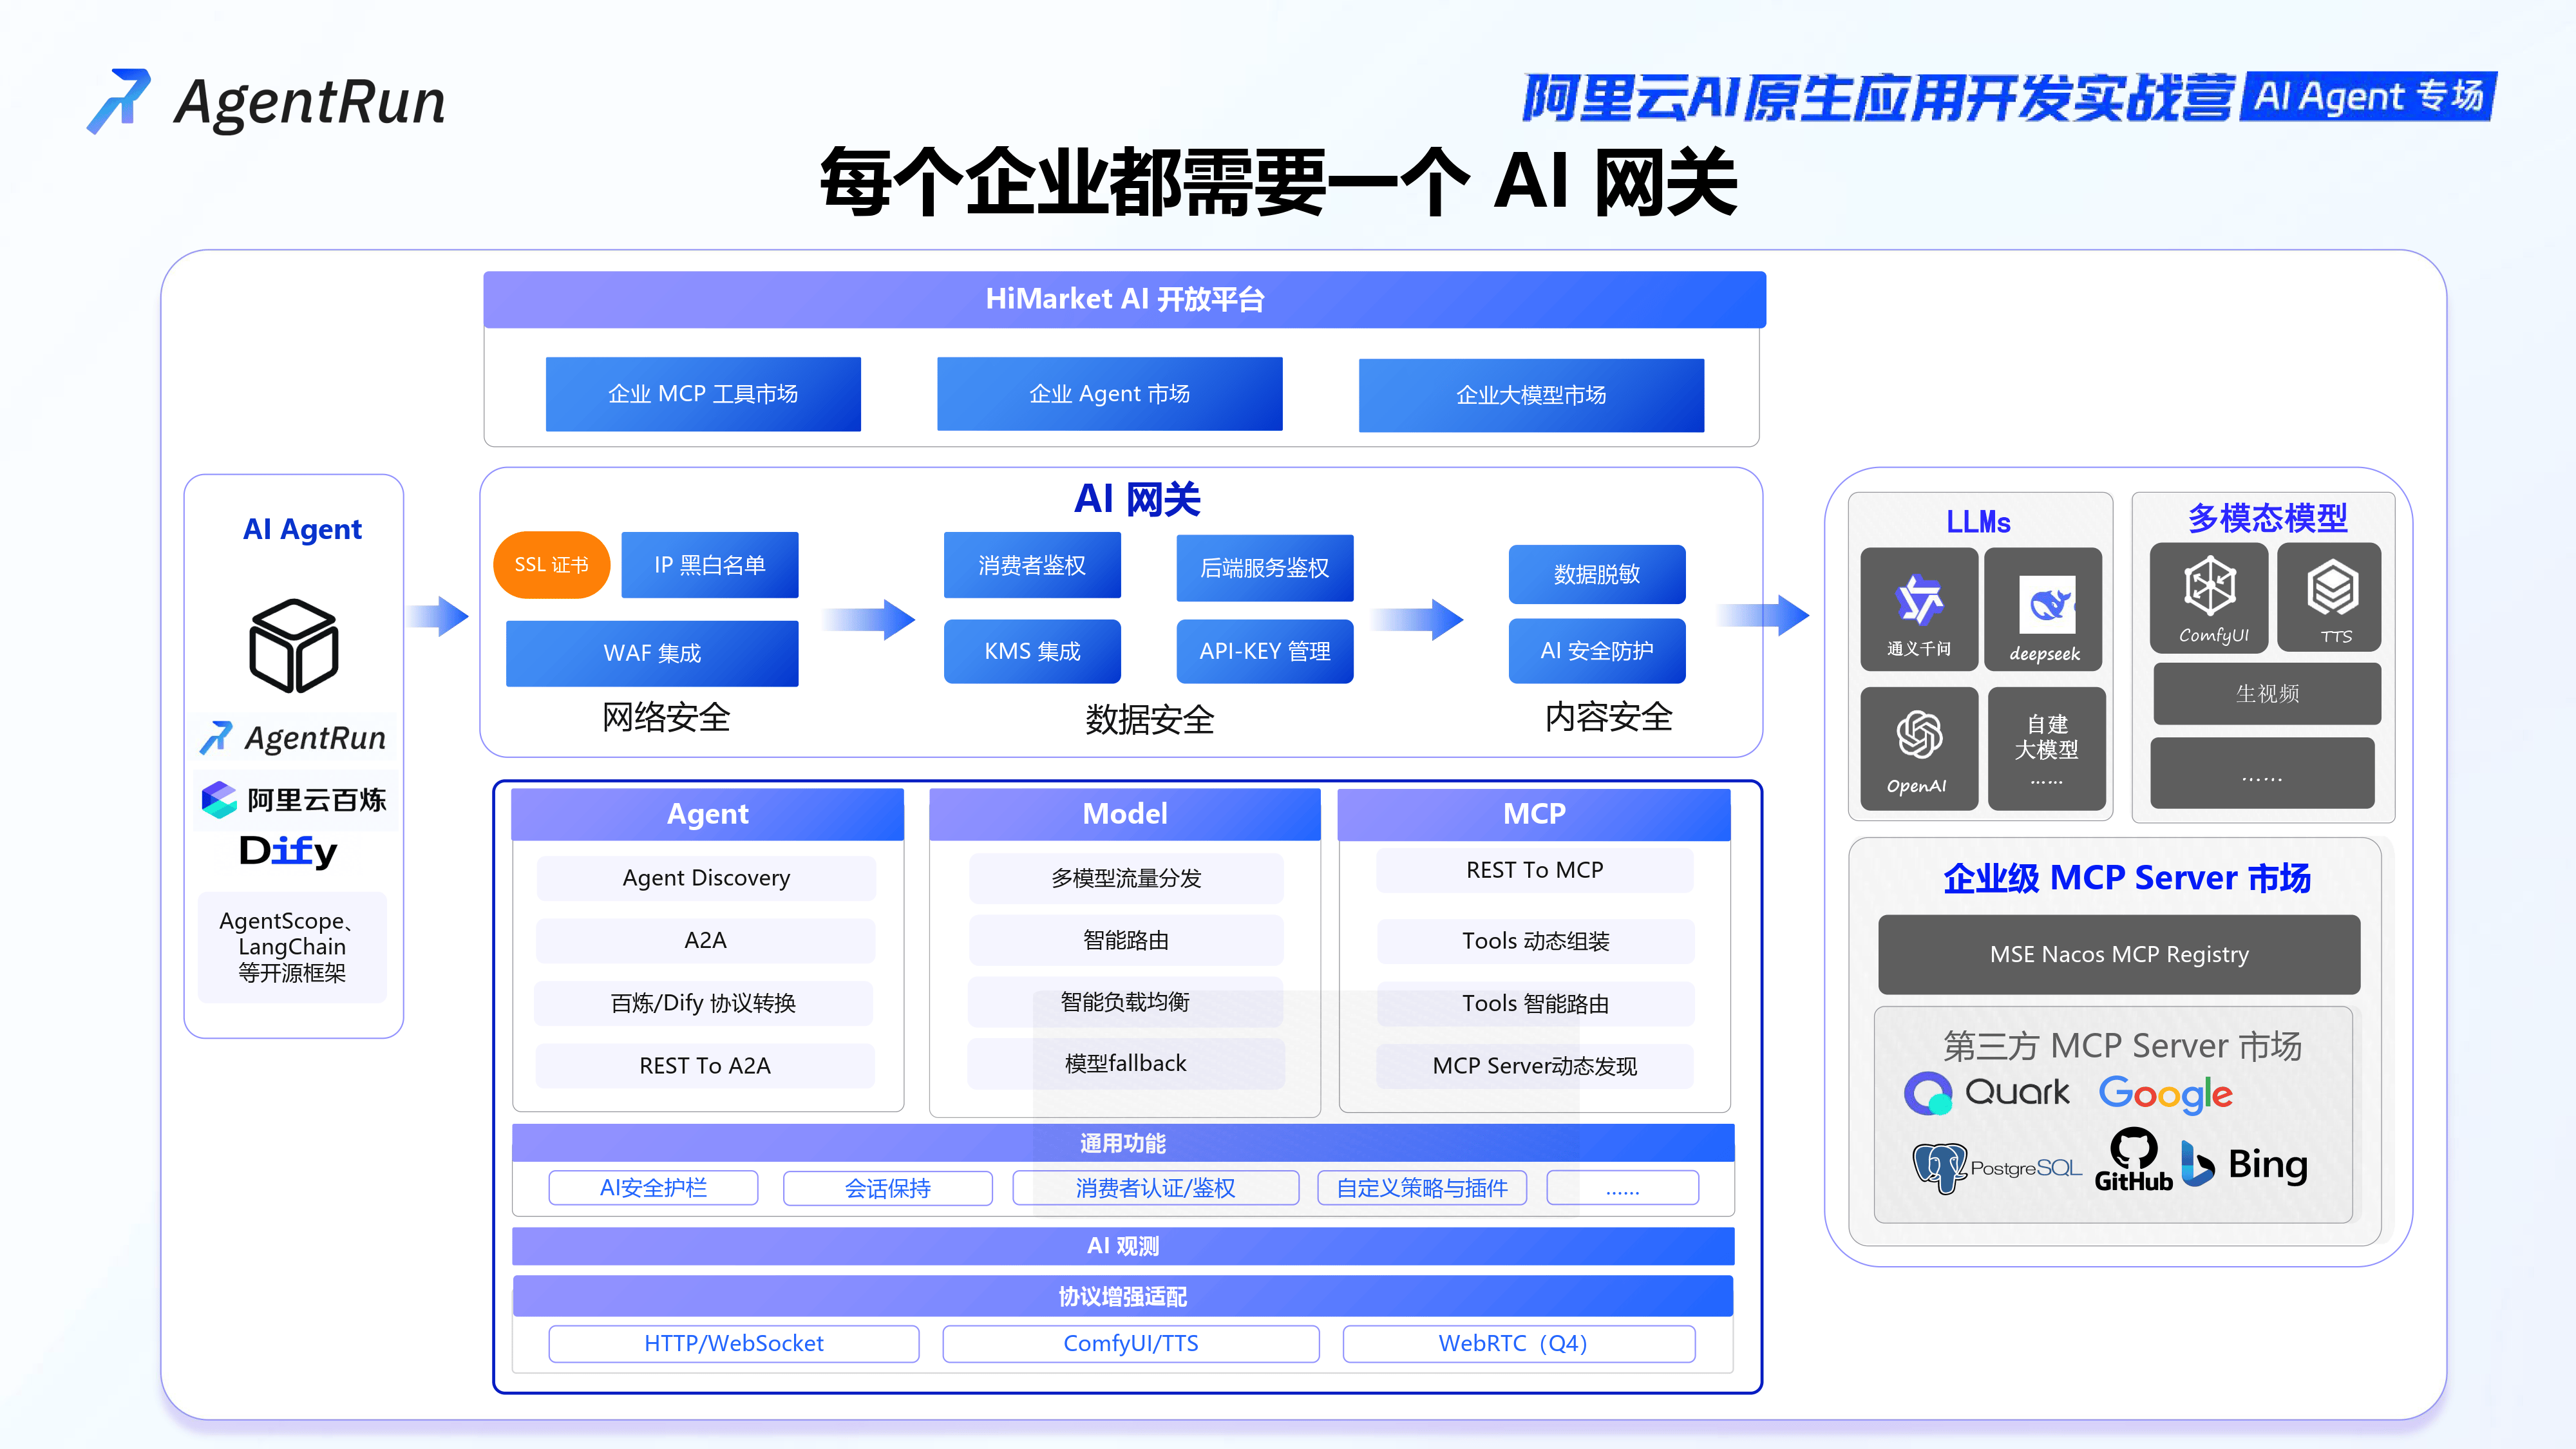Click the IP 黑白名单 box
The width and height of the screenshot is (2576, 1449).
point(709,565)
